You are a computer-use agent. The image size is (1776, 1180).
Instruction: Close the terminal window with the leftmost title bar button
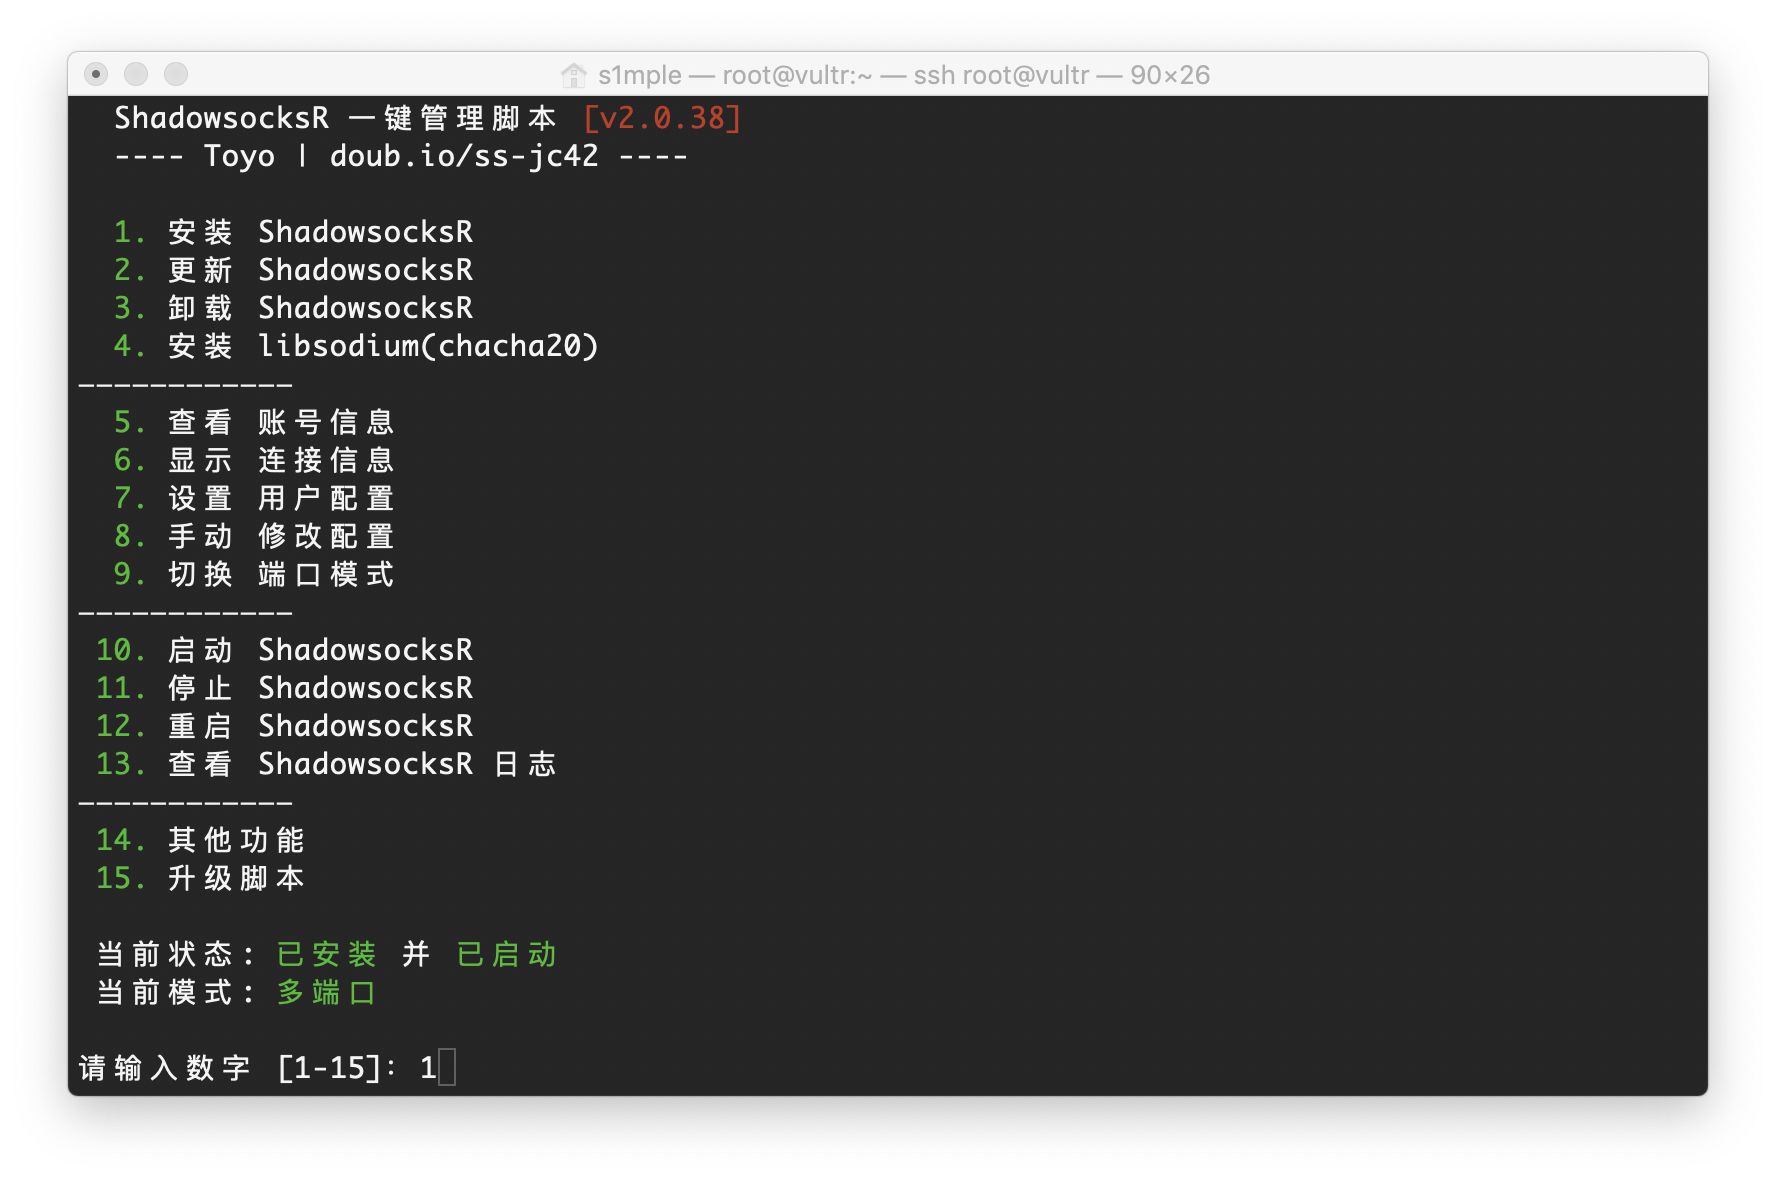[96, 74]
